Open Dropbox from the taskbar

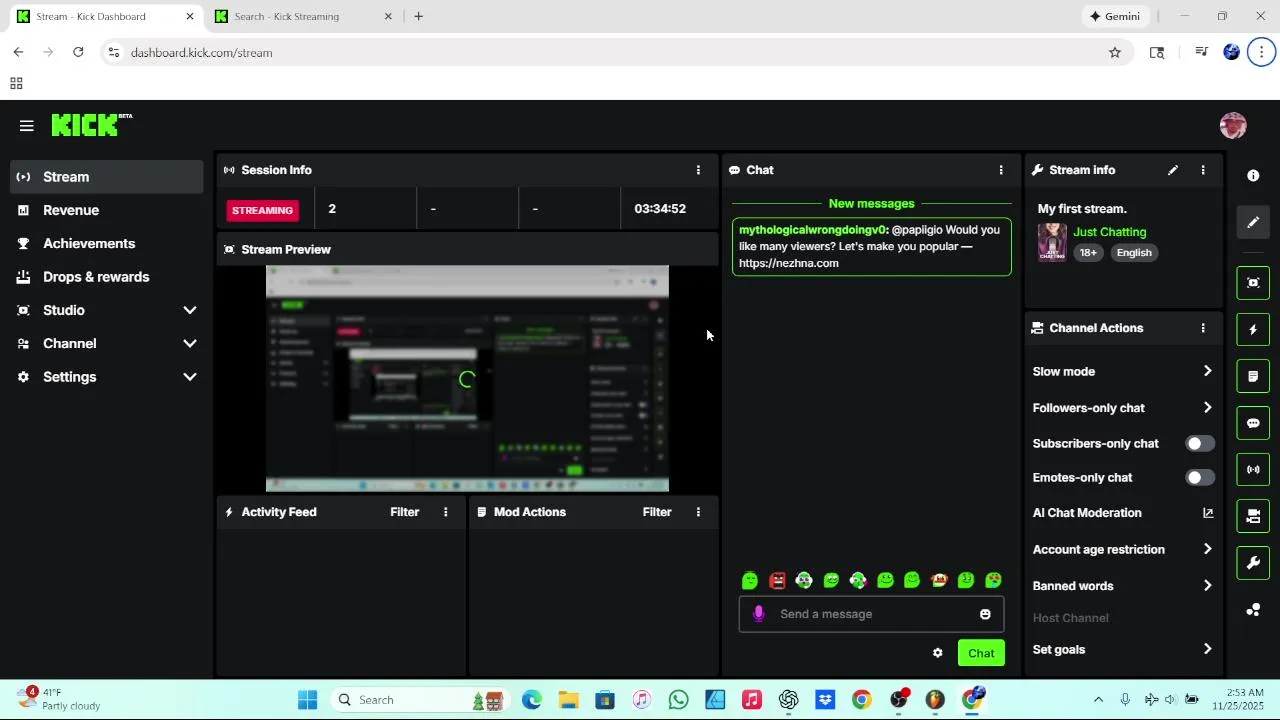tap(825, 700)
